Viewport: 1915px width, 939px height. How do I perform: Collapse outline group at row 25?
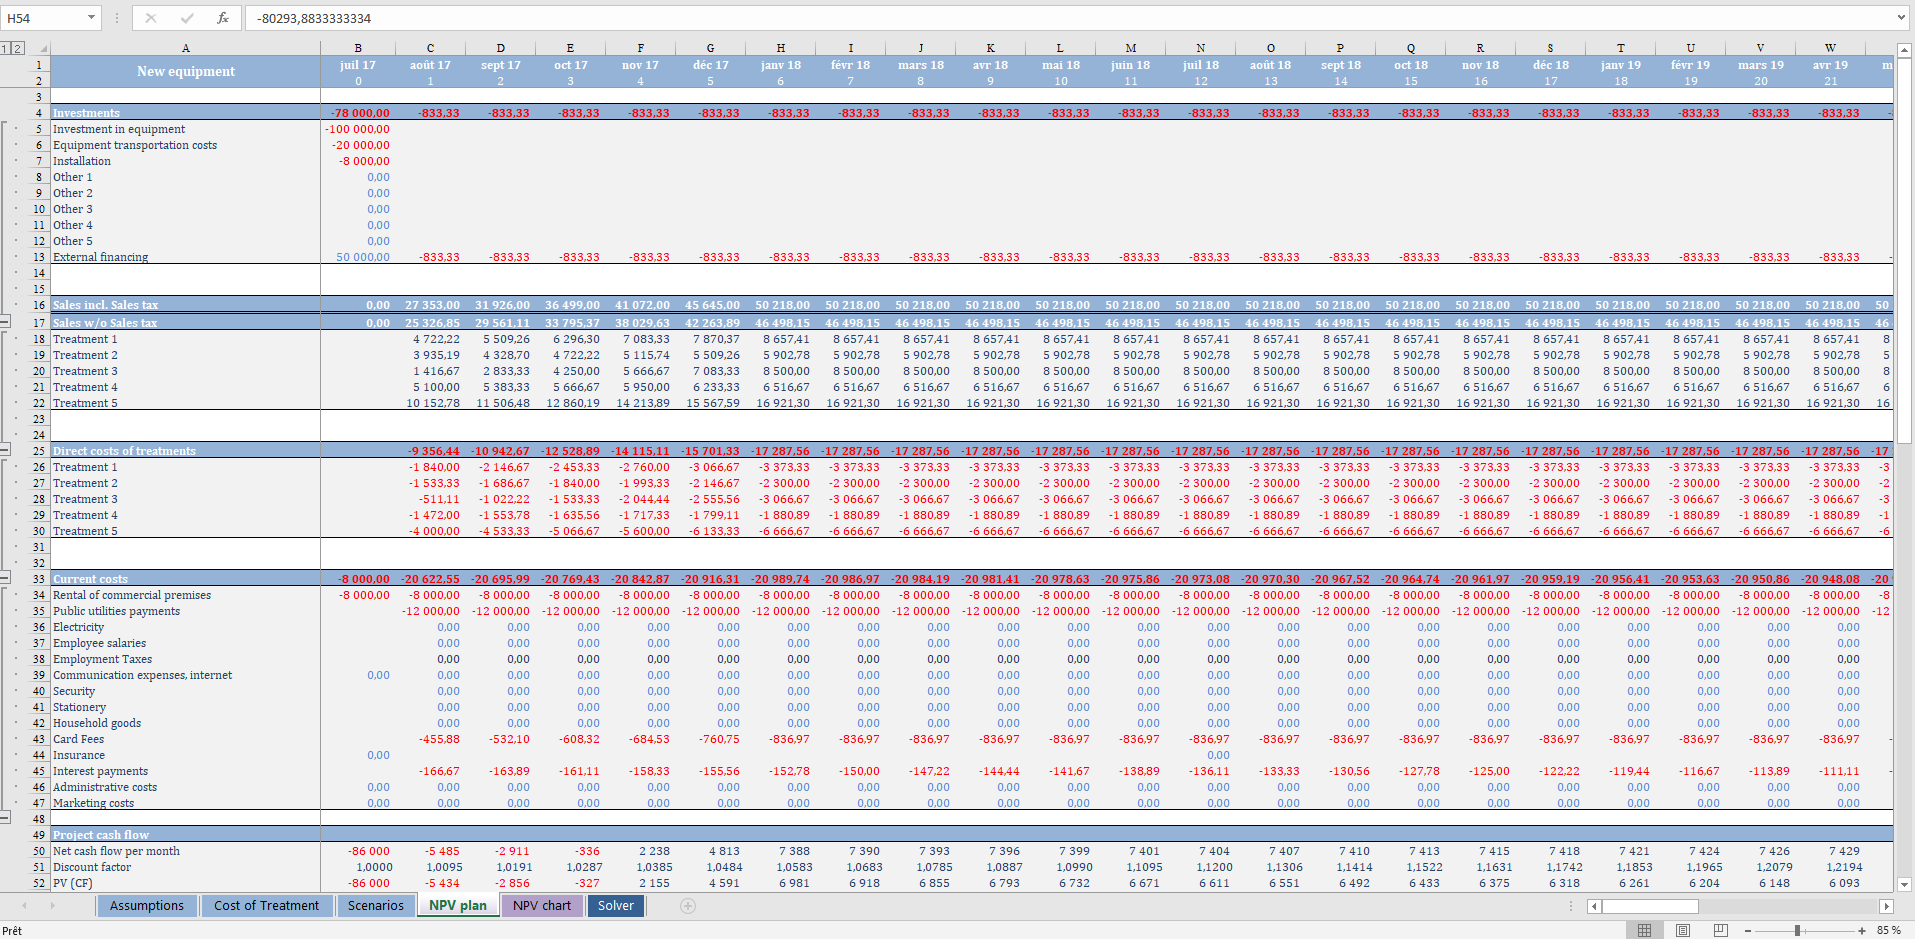tap(5, 450)
